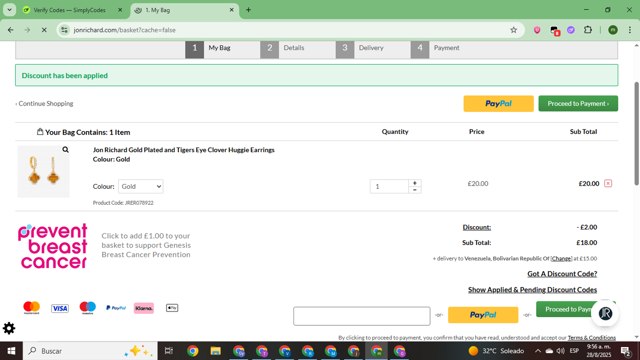Open File Explorer from the taskbar
This screenshot has height=360, width=640.
(x=216, y=351)
